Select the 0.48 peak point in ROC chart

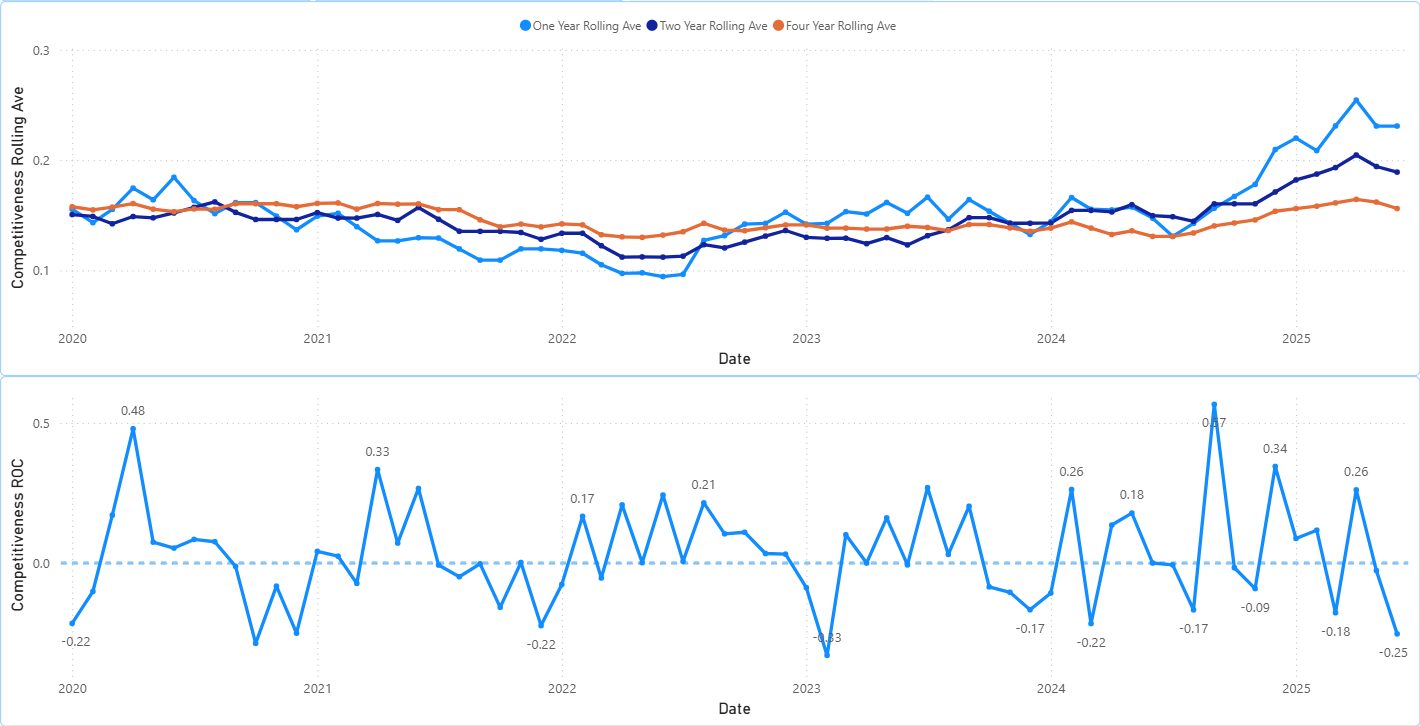click(x=133, y=429)
